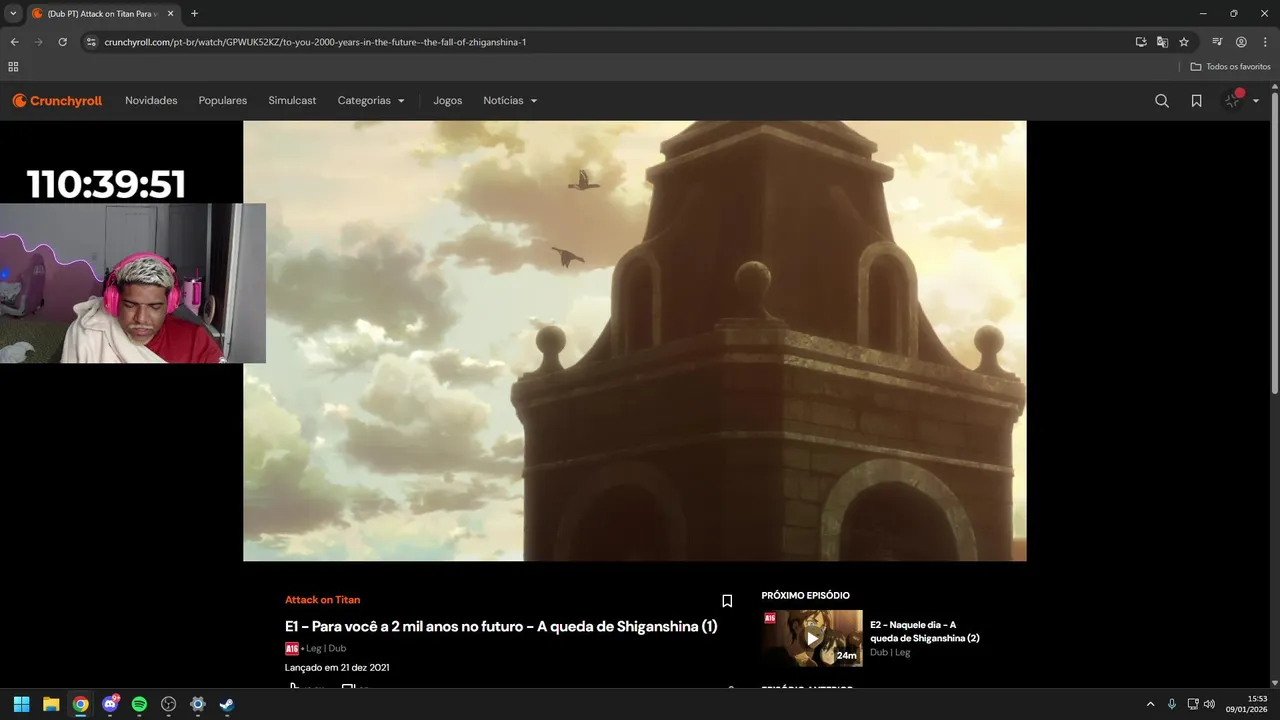Open the Novidades menu item
This screenshot has width=1280, height=720.
click(151, 101)
